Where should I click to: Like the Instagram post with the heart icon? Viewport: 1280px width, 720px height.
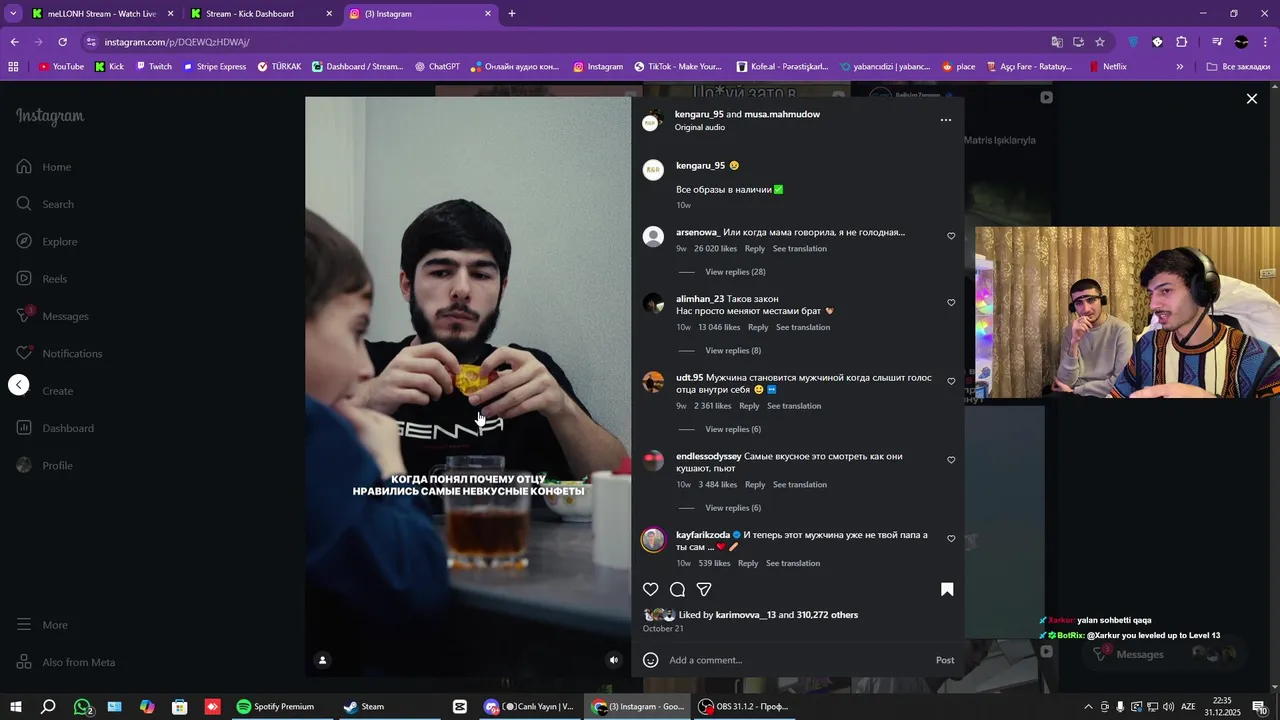650,590
